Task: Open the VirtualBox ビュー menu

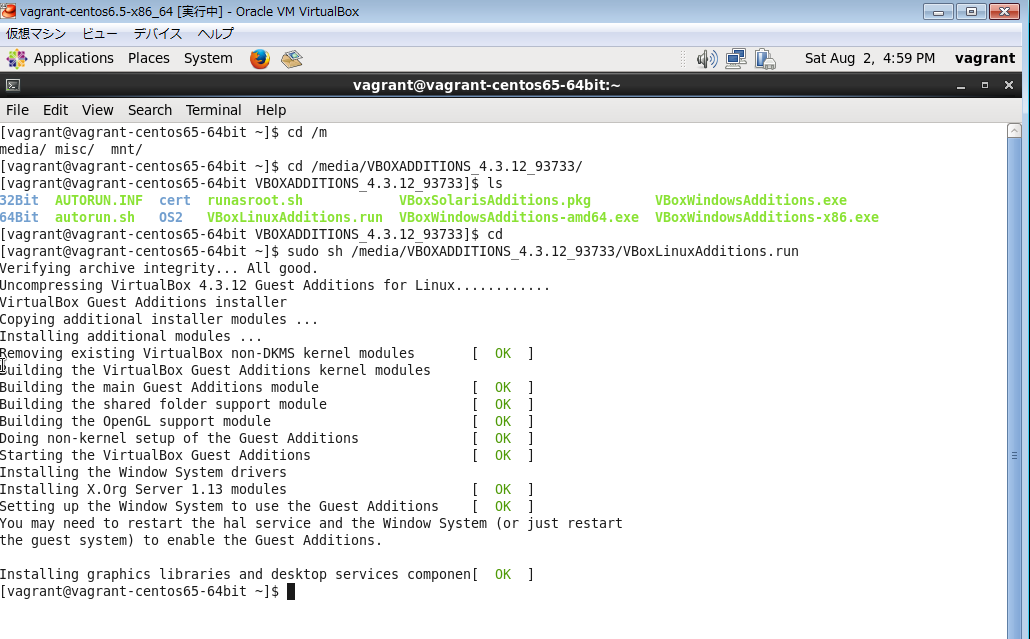Action: pyautogui.click(x=100, y=33)
